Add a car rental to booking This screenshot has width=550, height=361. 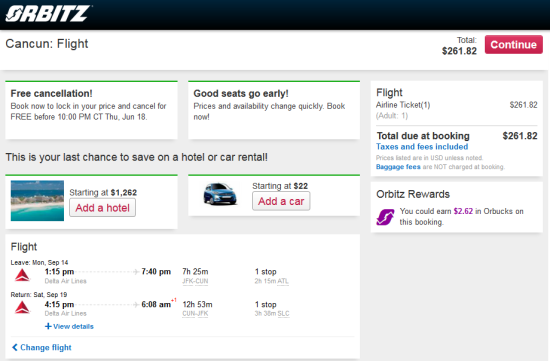[x=281, y=201]
